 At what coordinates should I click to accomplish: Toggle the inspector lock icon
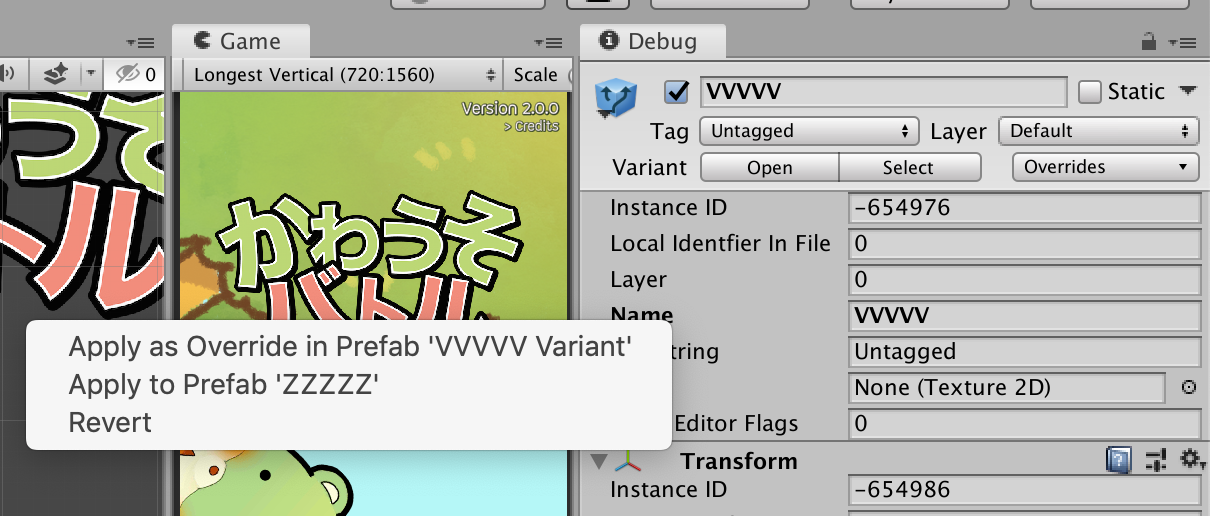1151,41
